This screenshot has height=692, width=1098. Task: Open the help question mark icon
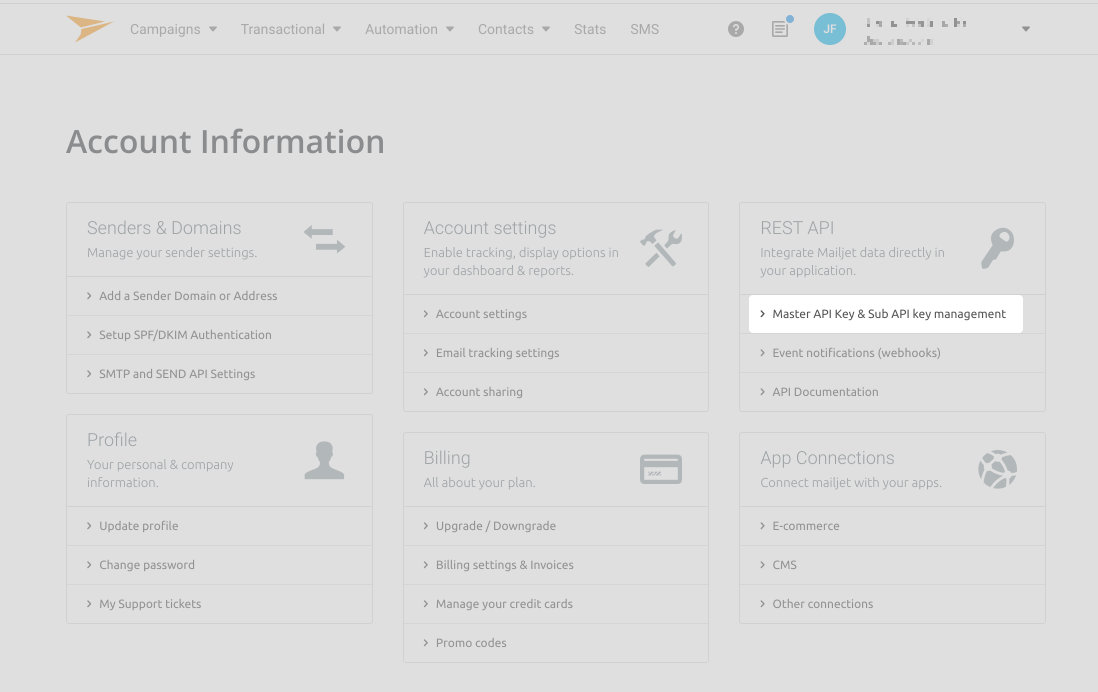coord(736,29)
